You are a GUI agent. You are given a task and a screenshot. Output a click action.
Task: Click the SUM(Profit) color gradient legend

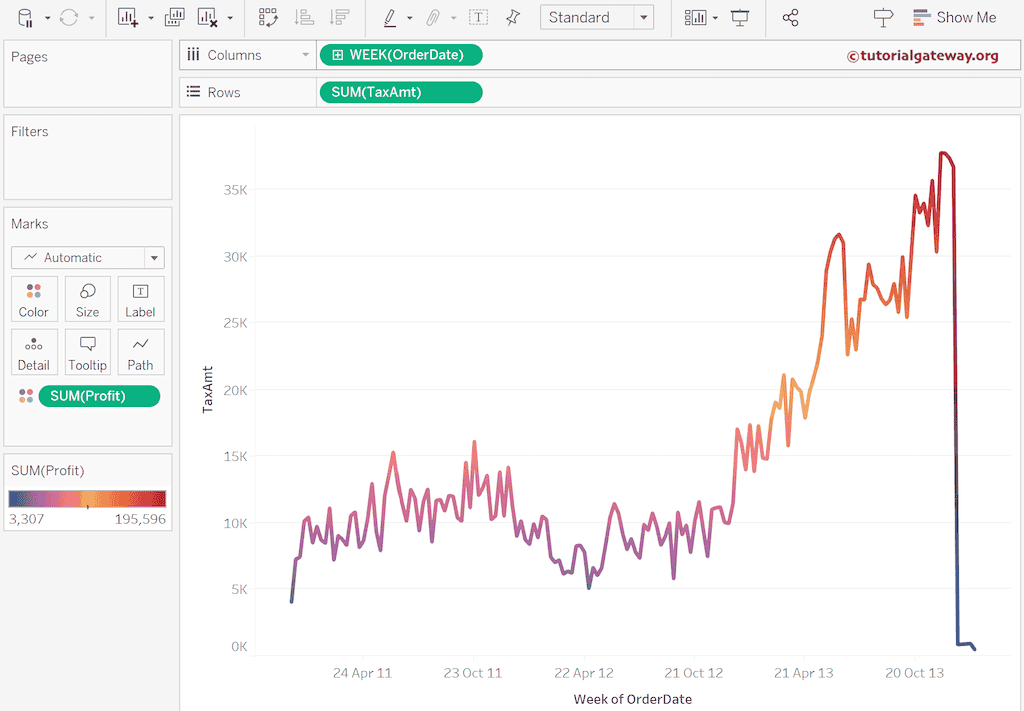pos(87,497)
